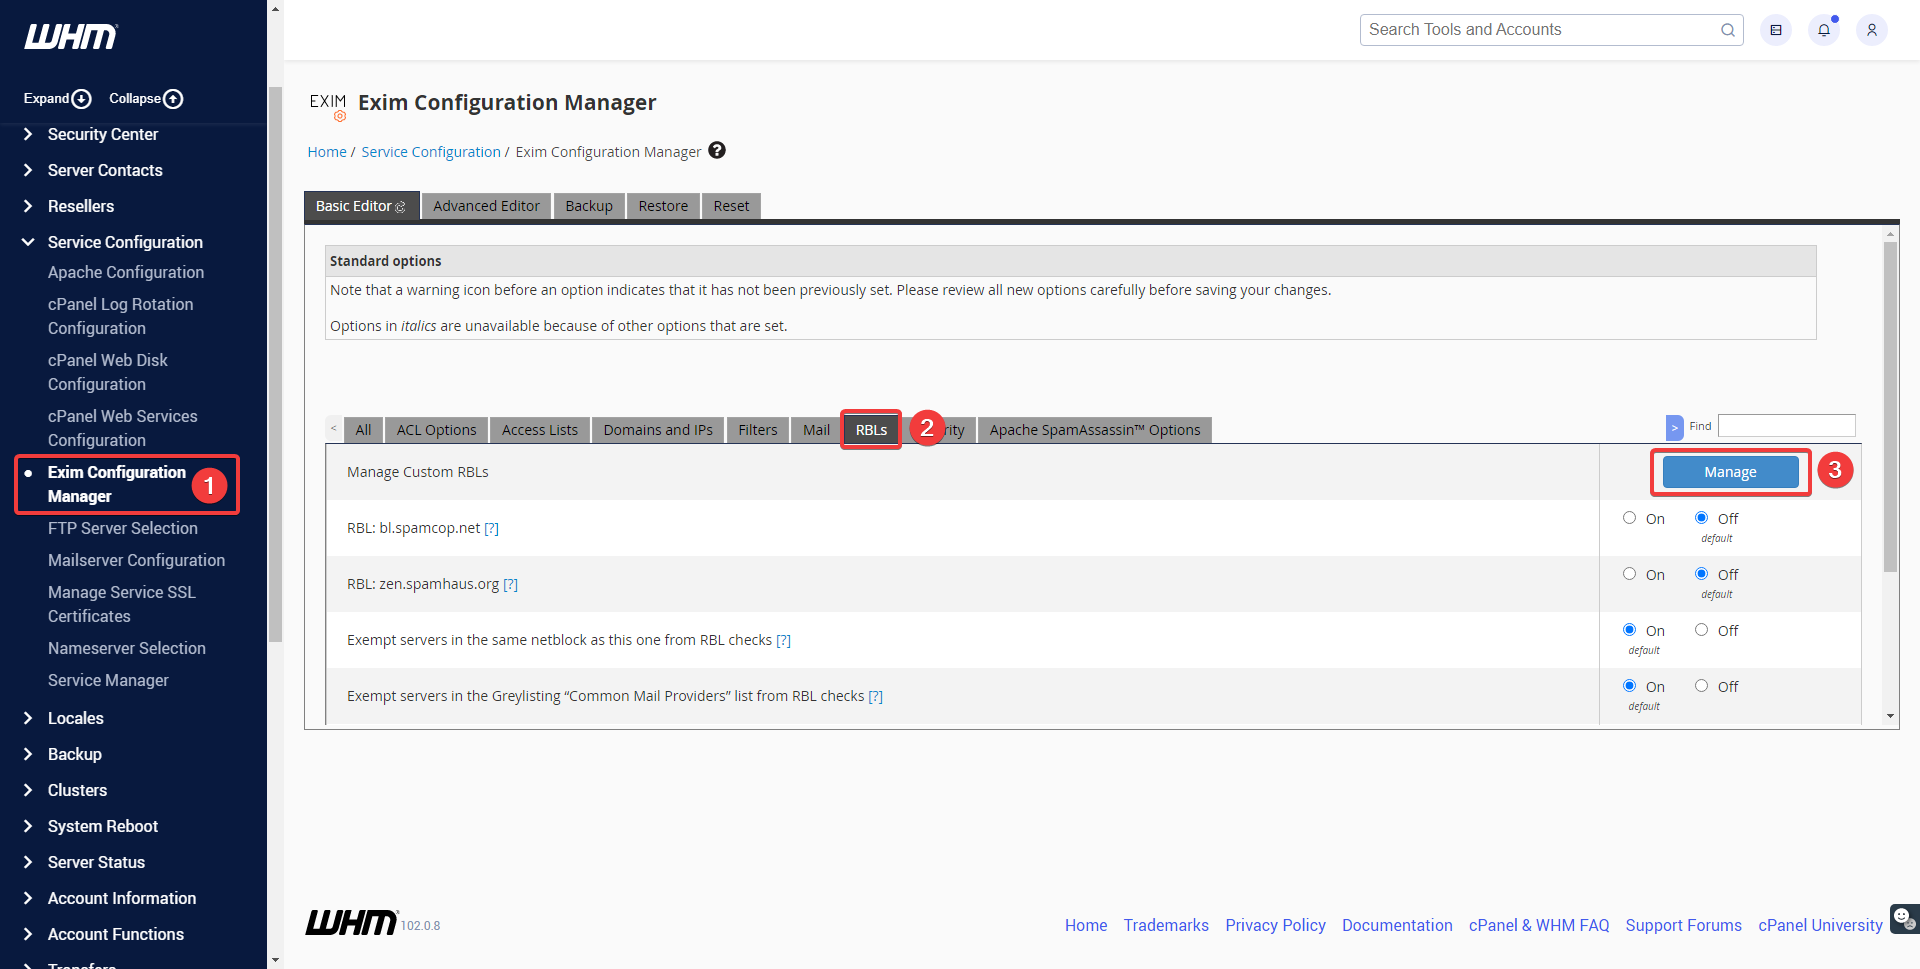This screenshot has width=1920, height=969.
Task: Click the Exim logo icon near title
Action: (328, 106)
